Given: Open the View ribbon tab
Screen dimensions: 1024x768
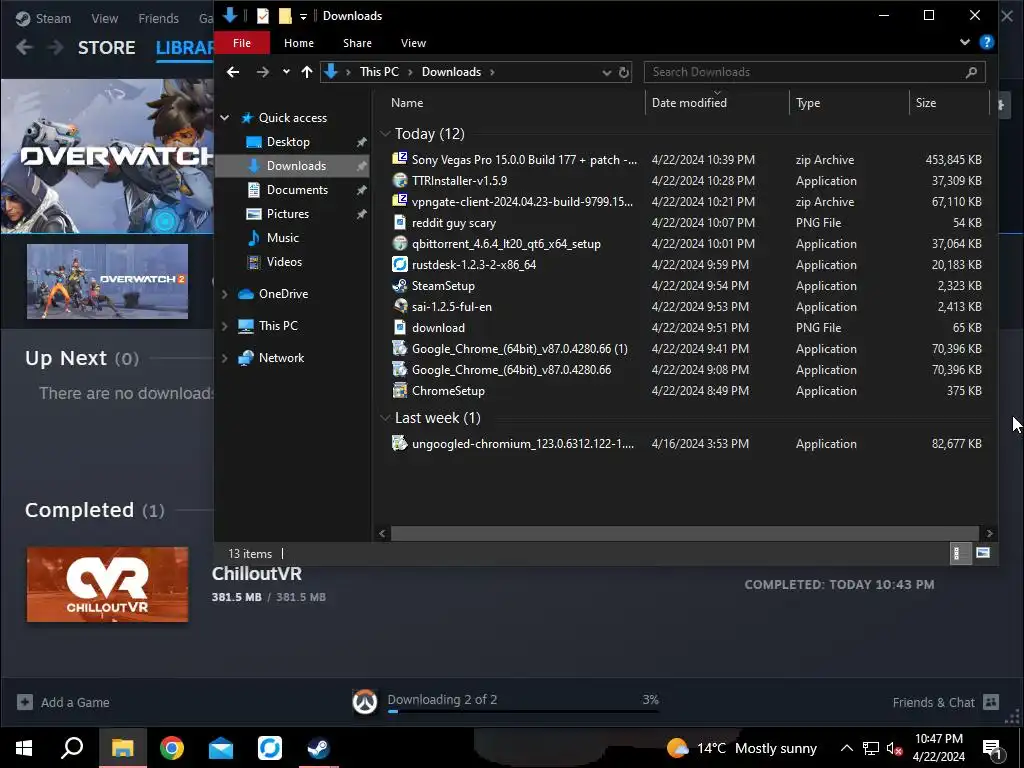Looking at the screenshot, I should 413,42.
